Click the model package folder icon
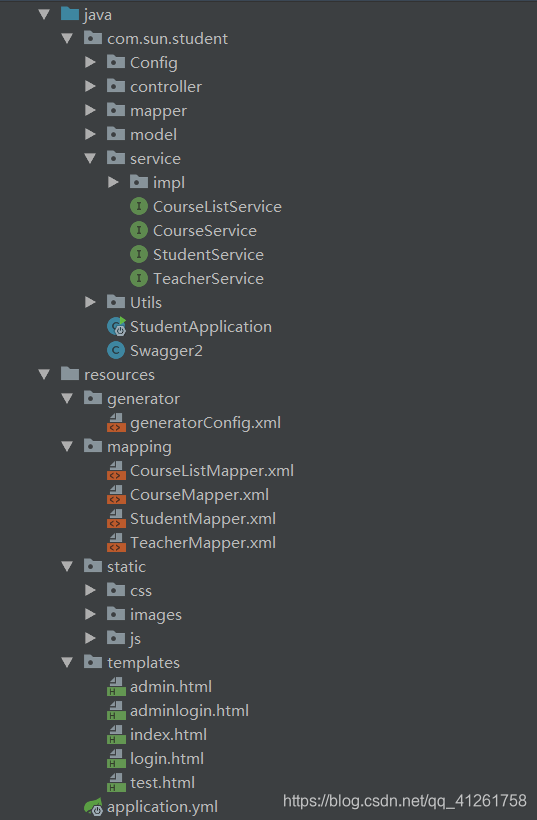Image resolution: width=537 pixels, height=820 pixels. coord(116,134)
